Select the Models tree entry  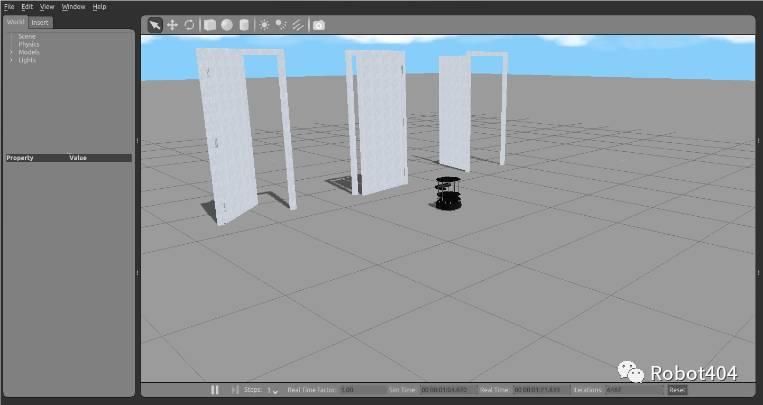29,52
